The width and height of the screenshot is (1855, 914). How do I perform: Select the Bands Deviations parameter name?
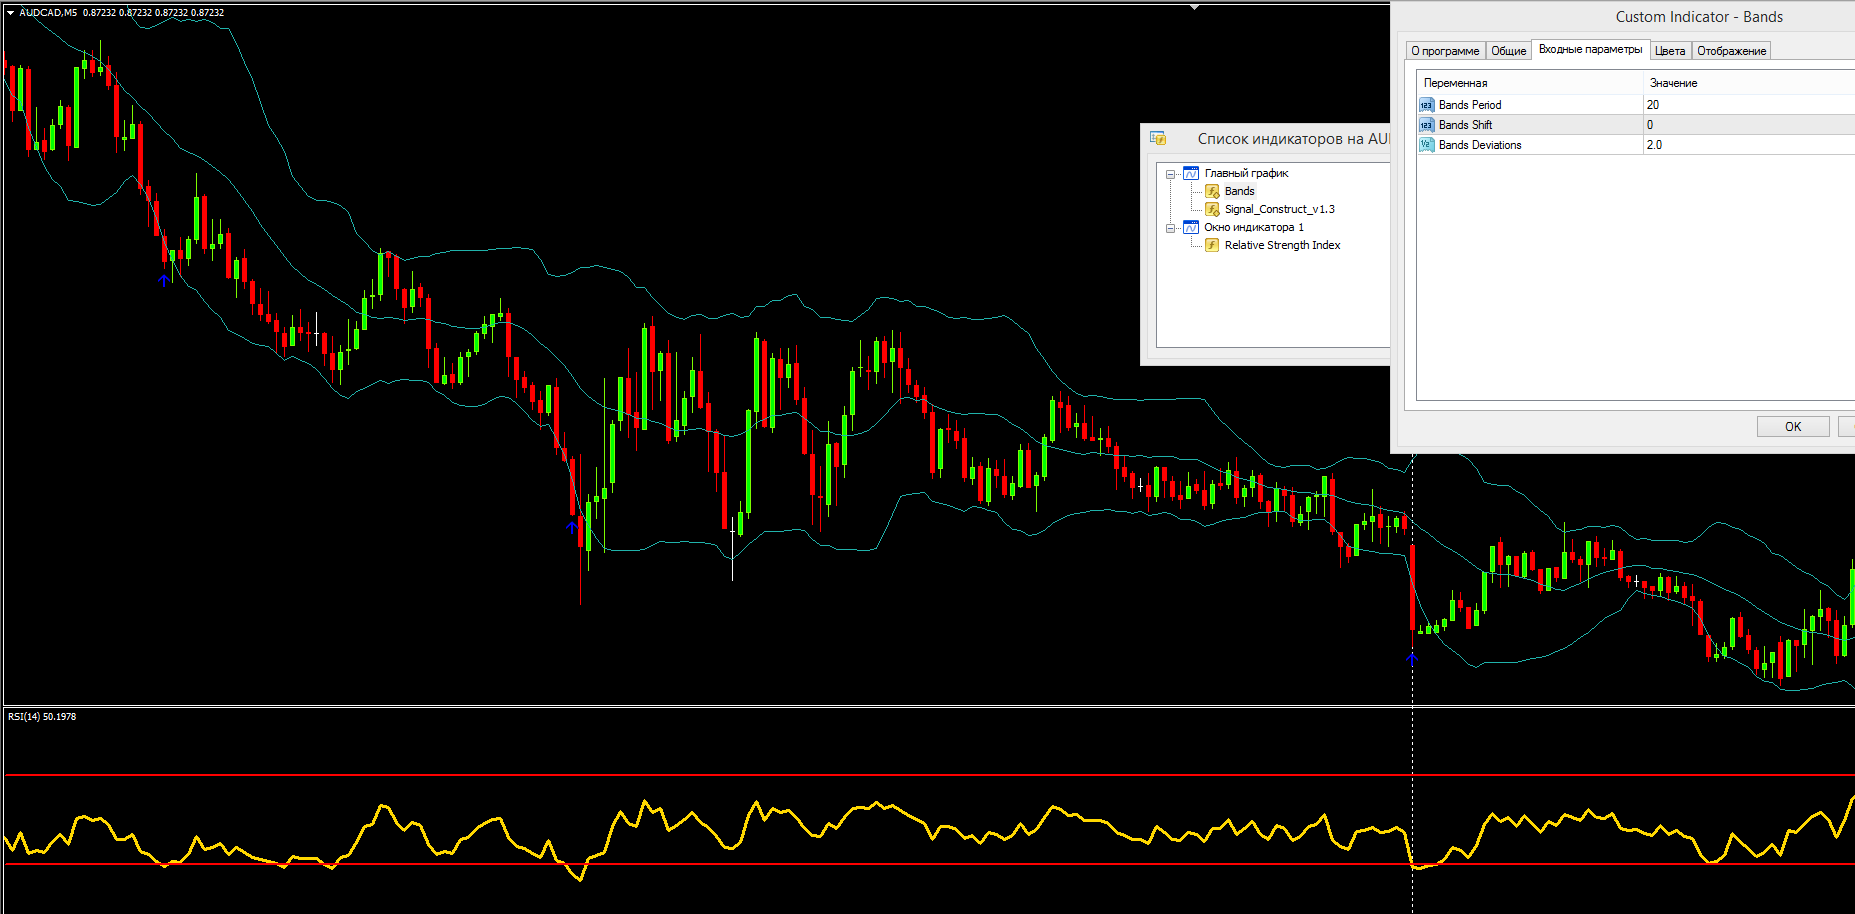(1480, 145)
